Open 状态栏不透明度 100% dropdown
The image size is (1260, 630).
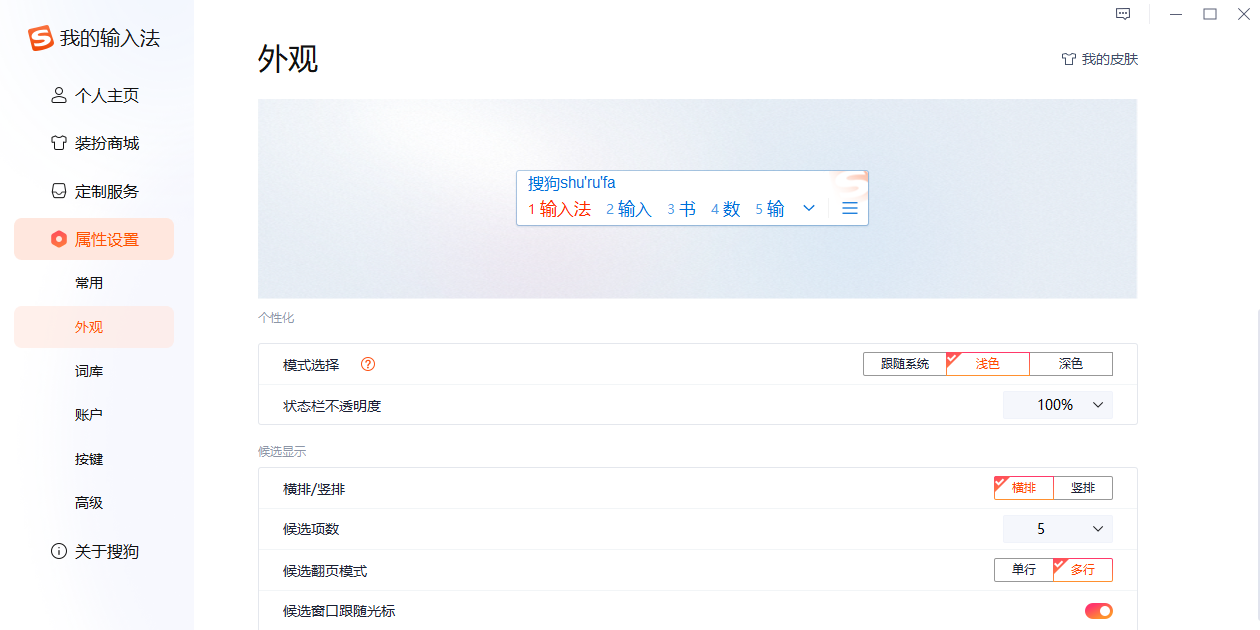click(x=1058, y=405)
